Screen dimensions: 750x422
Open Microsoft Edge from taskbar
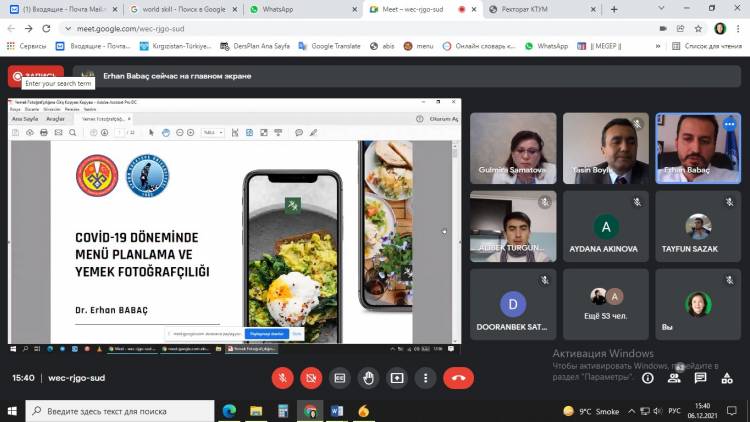(230, 411)
